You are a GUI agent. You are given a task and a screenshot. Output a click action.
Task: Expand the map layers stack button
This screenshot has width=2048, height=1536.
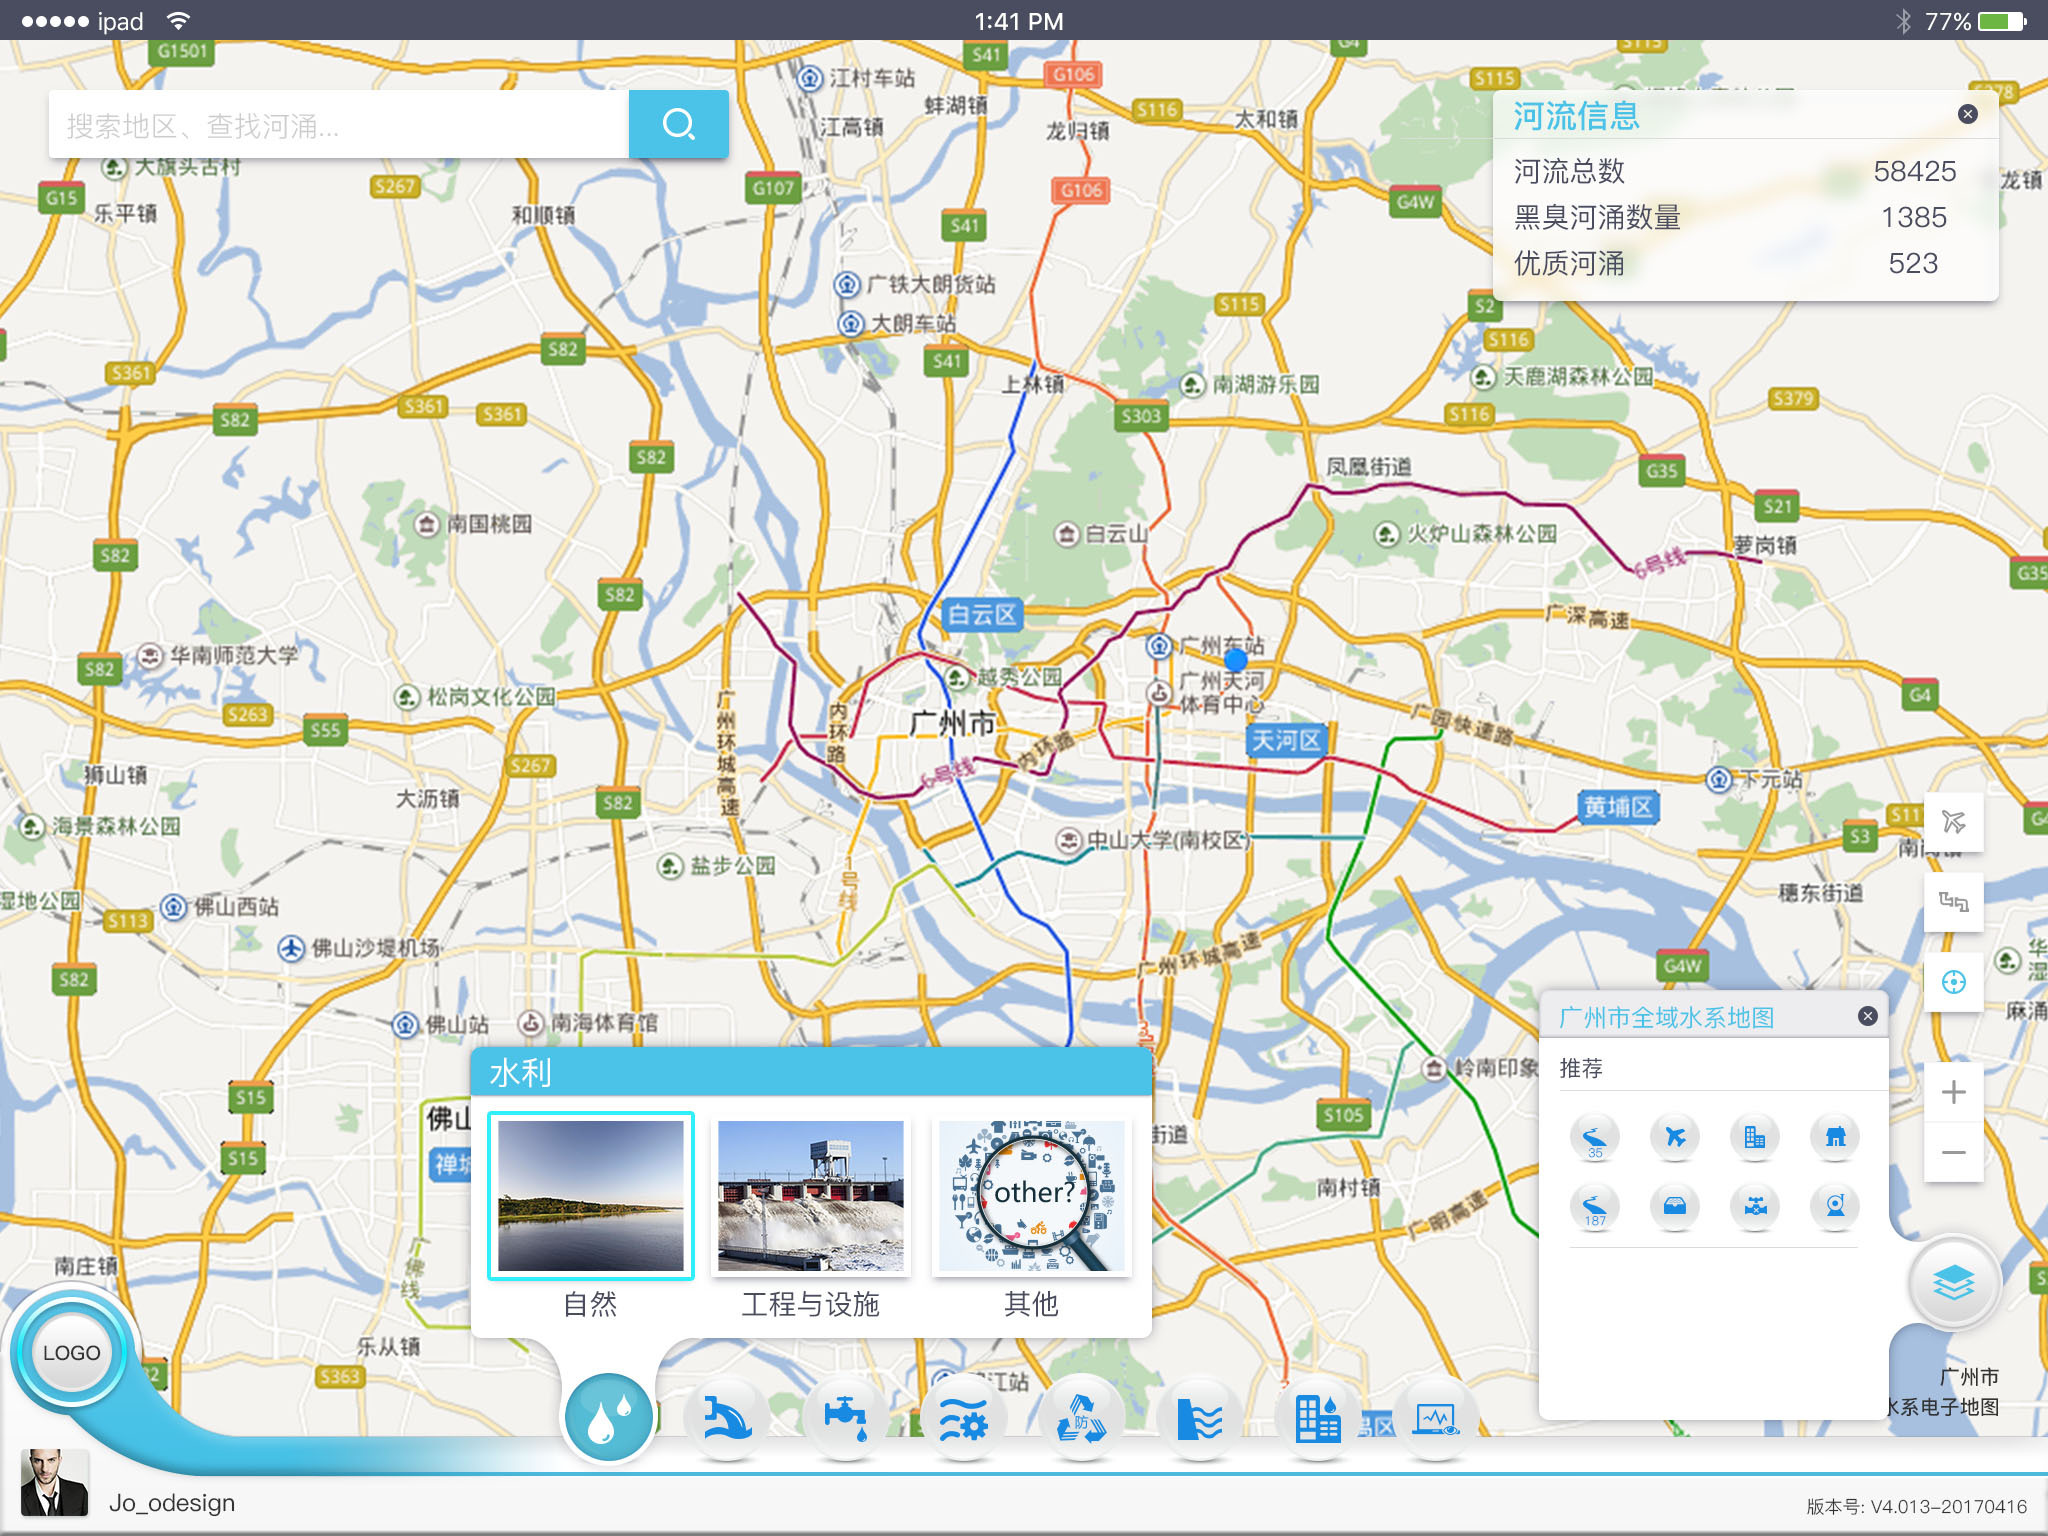[1954, 1282]
